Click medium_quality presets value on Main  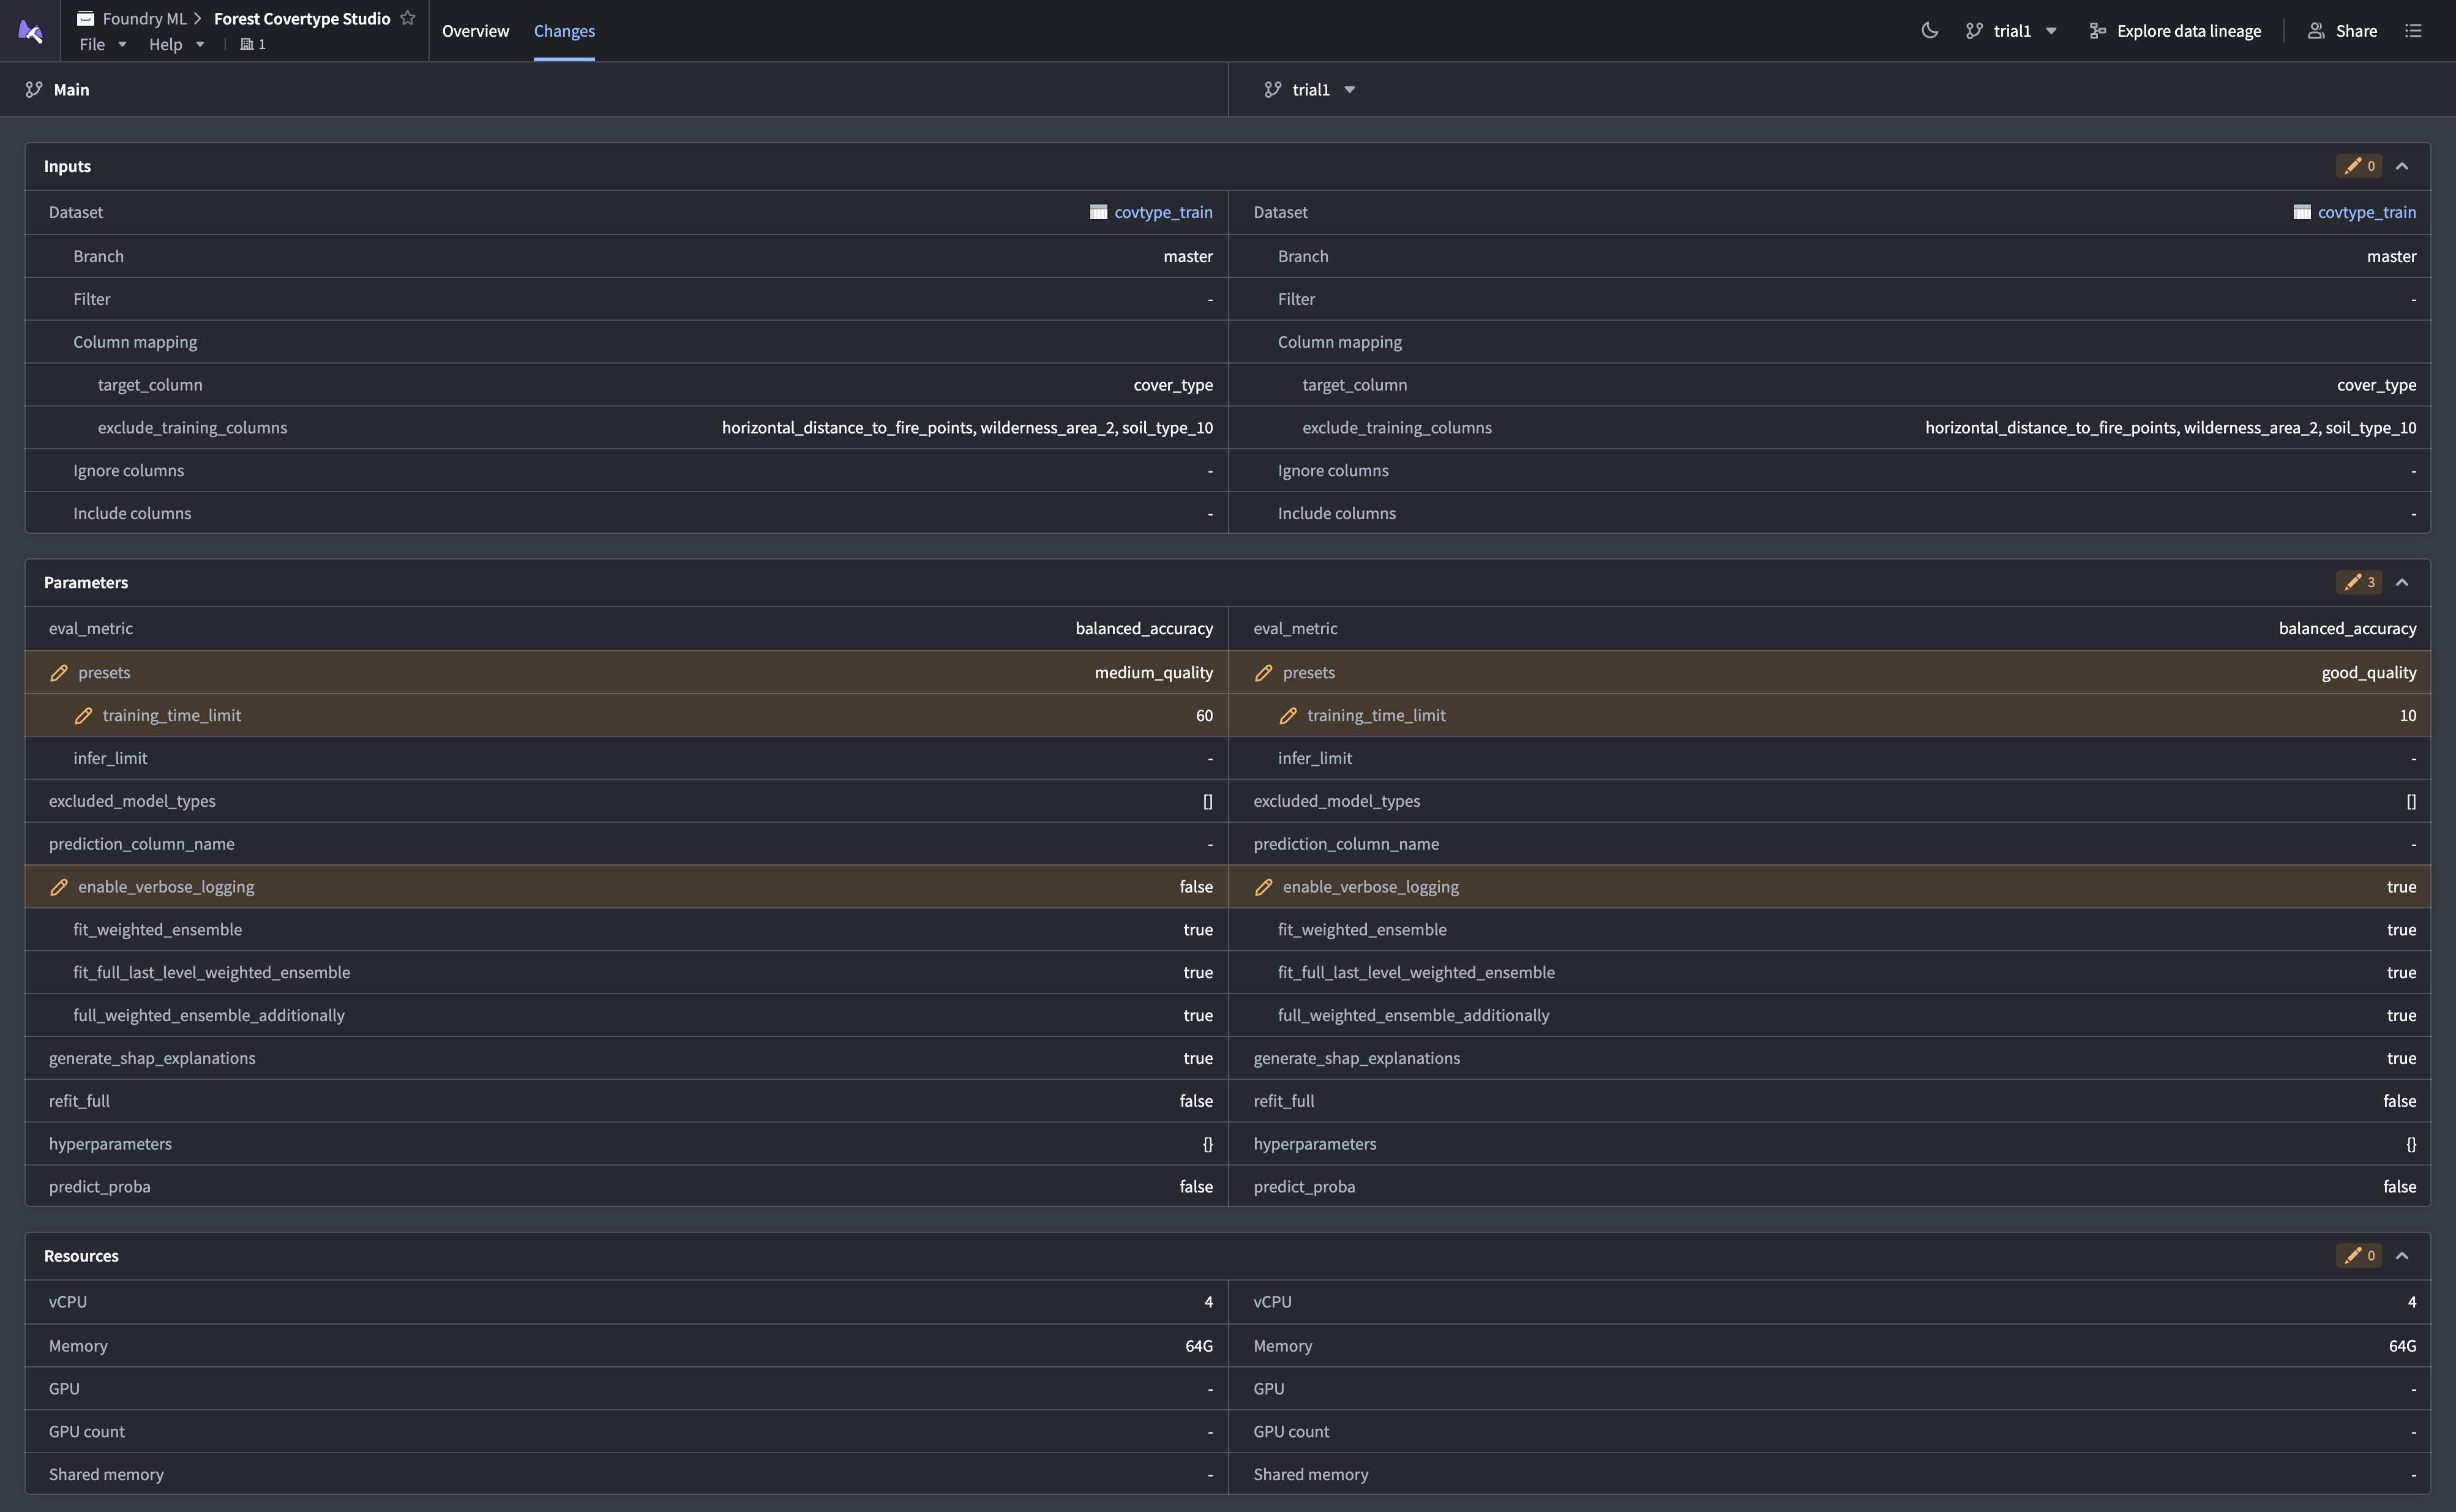(1154, 673)
